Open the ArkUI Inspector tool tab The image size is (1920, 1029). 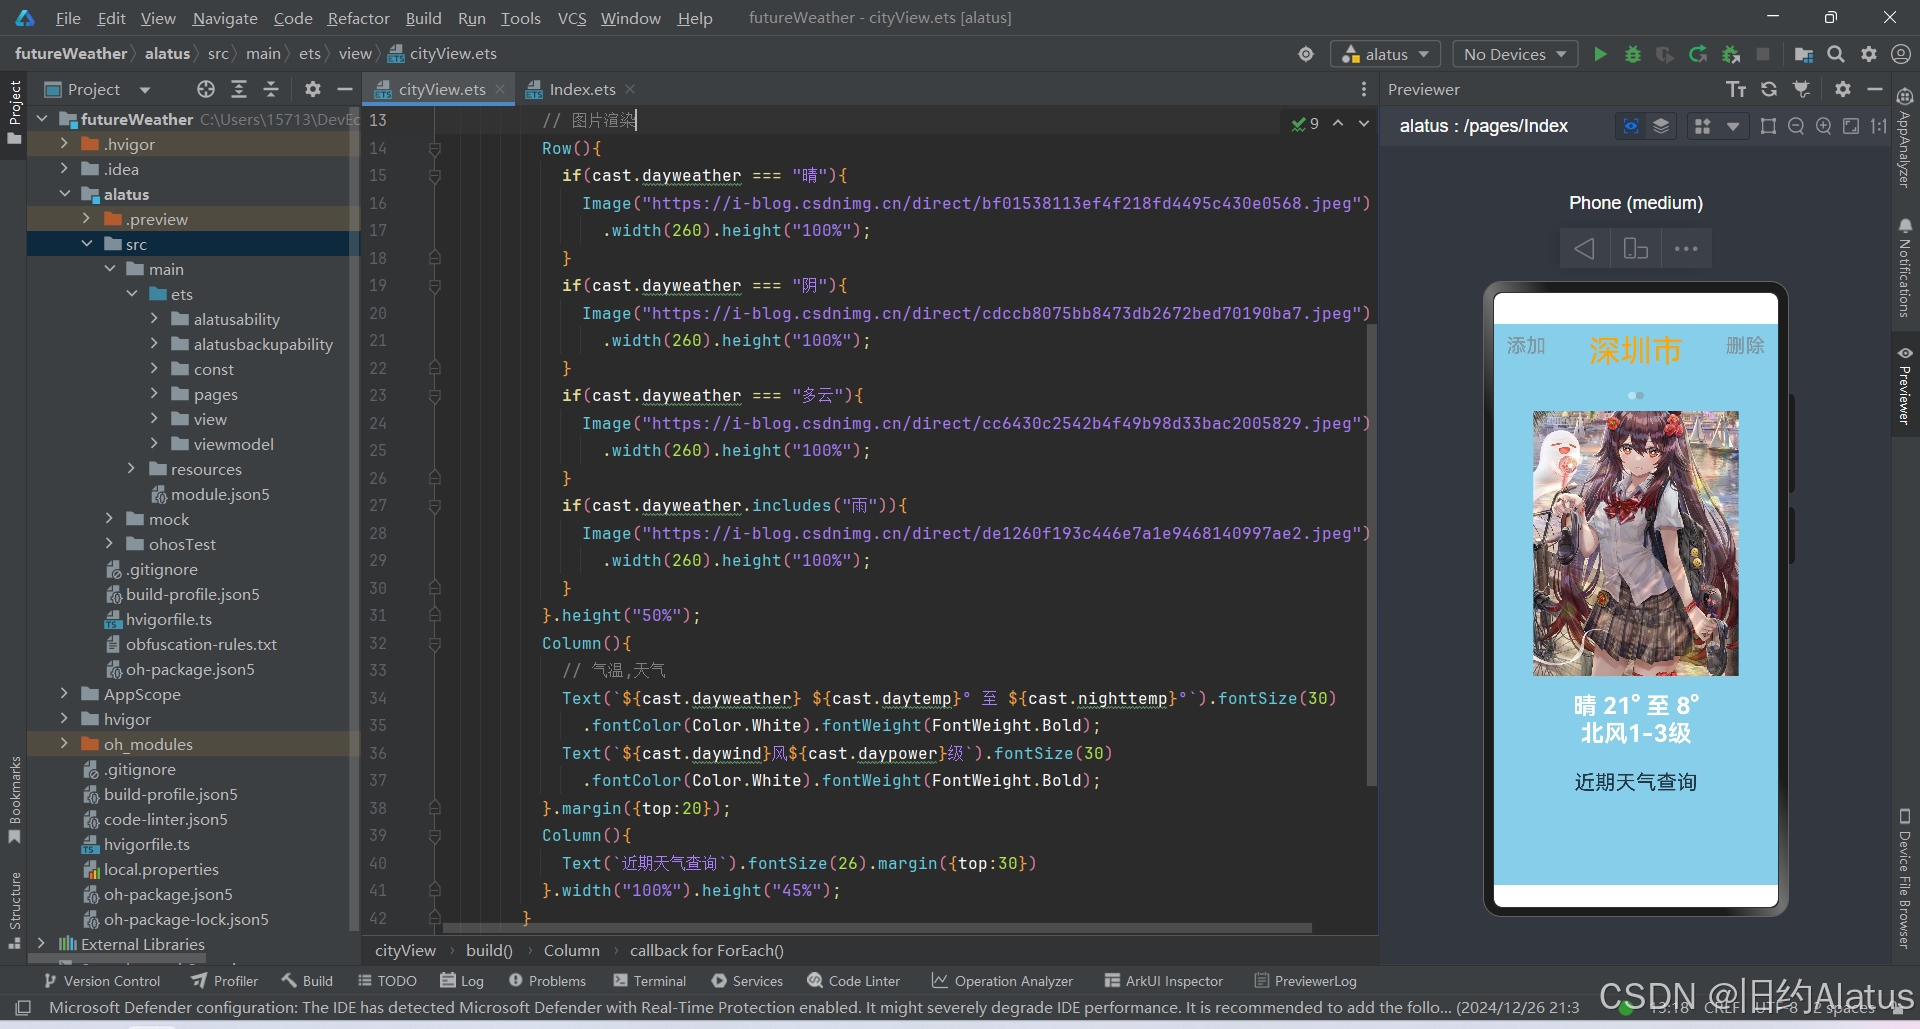(1163, 981)
